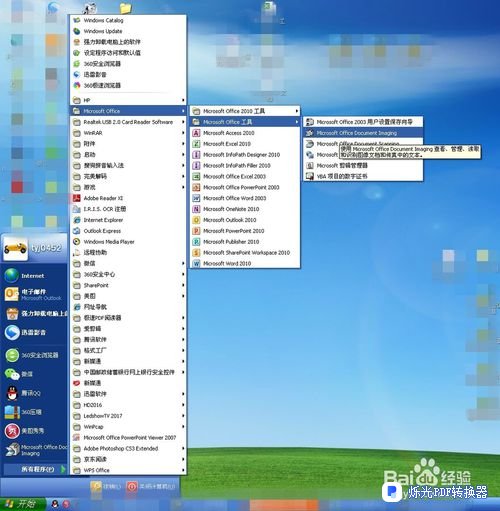Start Windows Media Player icon
The height and width of the screenshot is (511, 500).
pos(77,242)
